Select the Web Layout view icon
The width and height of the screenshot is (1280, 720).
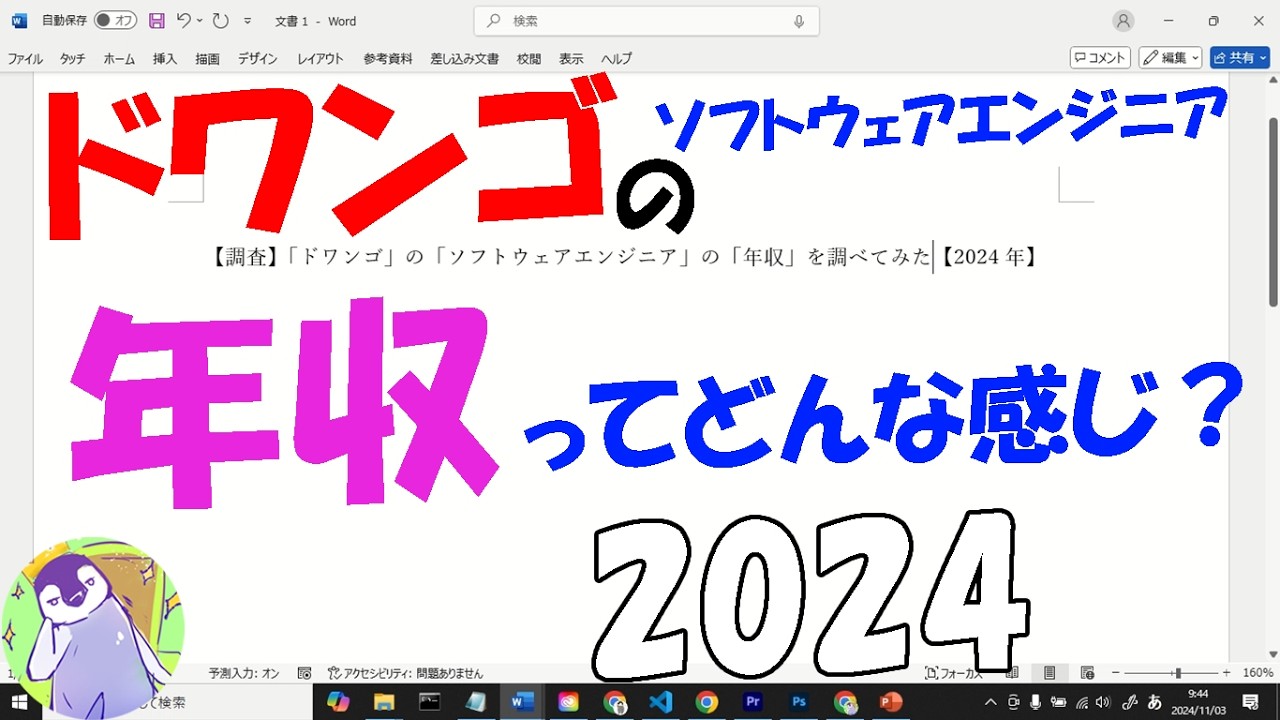(1088, 673)
